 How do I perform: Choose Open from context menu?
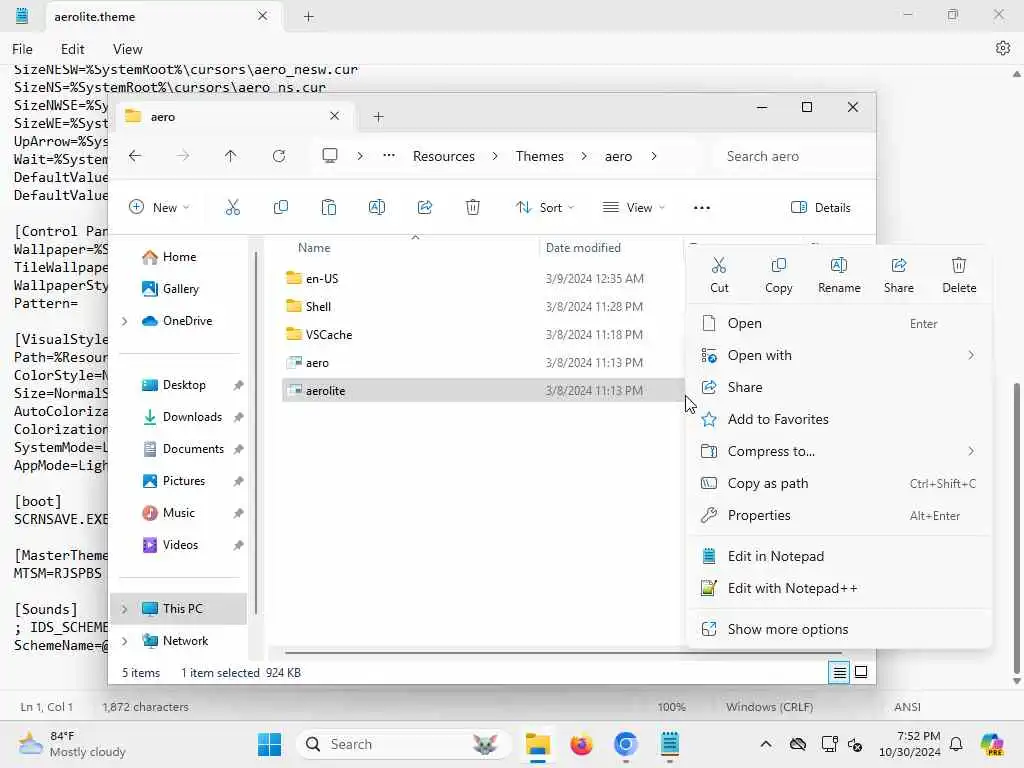(839, 323)
